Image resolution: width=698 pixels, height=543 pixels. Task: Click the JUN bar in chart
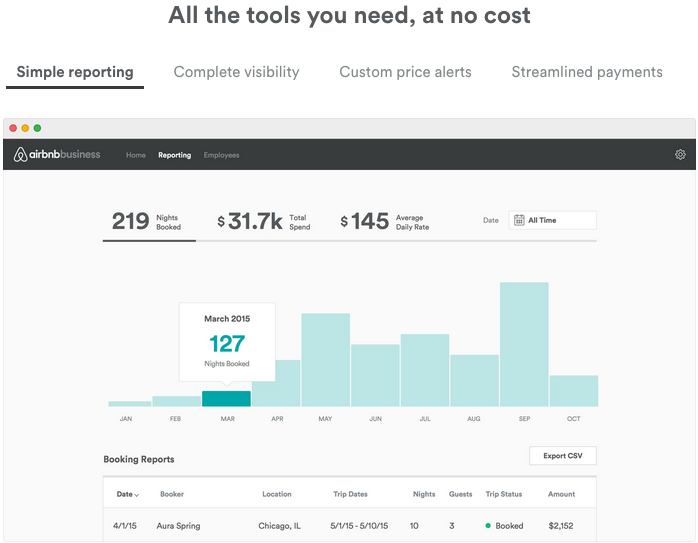coord(375,375)
